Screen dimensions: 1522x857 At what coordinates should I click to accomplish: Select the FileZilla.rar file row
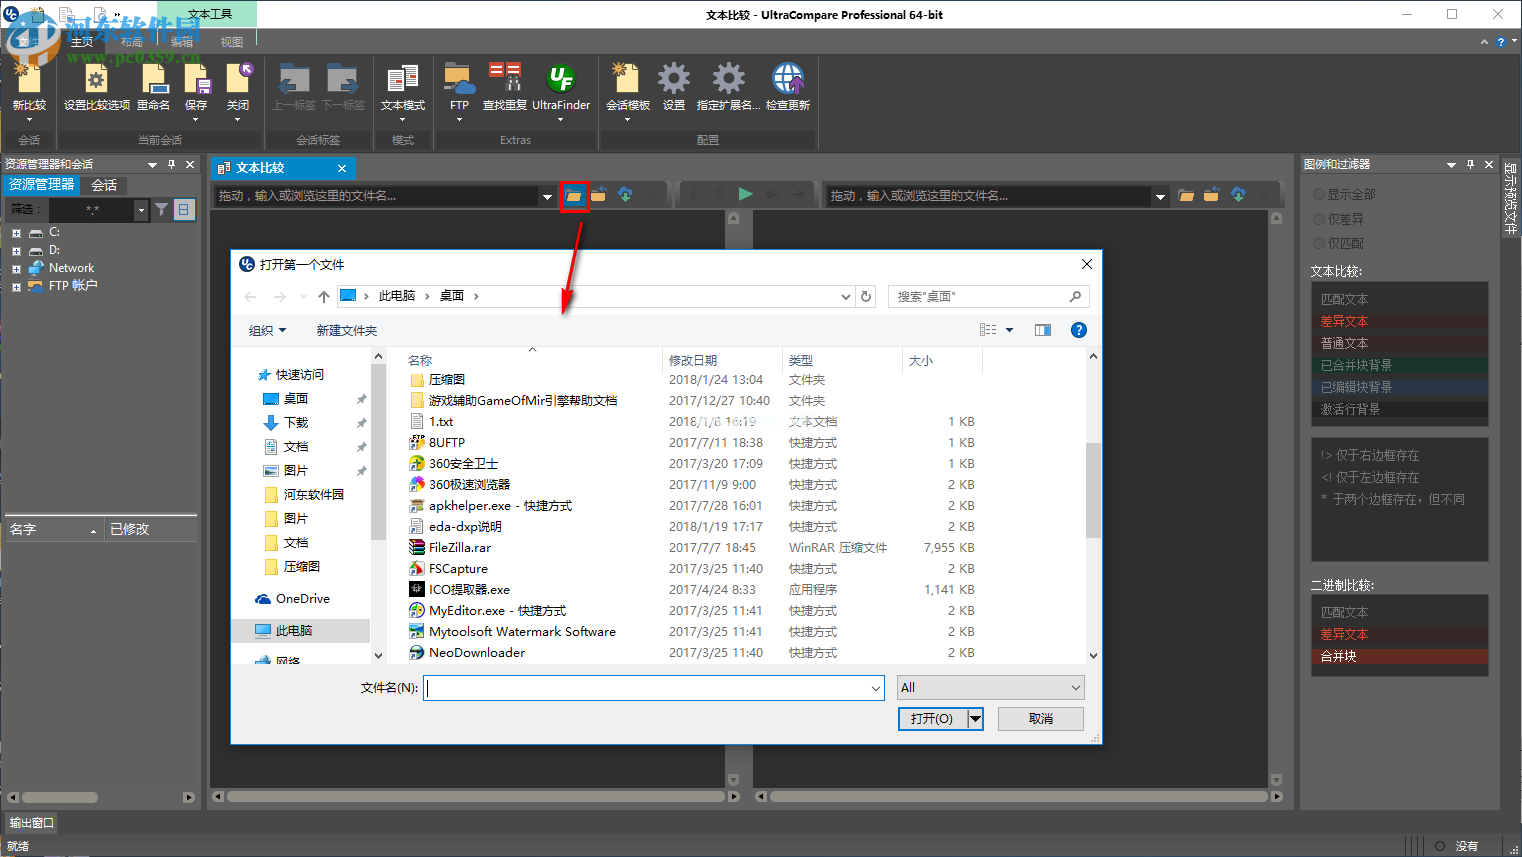(692, 547)
